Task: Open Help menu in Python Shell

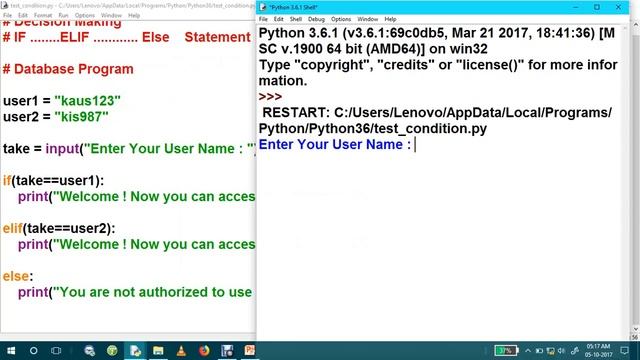Action: pyautogui.click(x=390, y=19)
